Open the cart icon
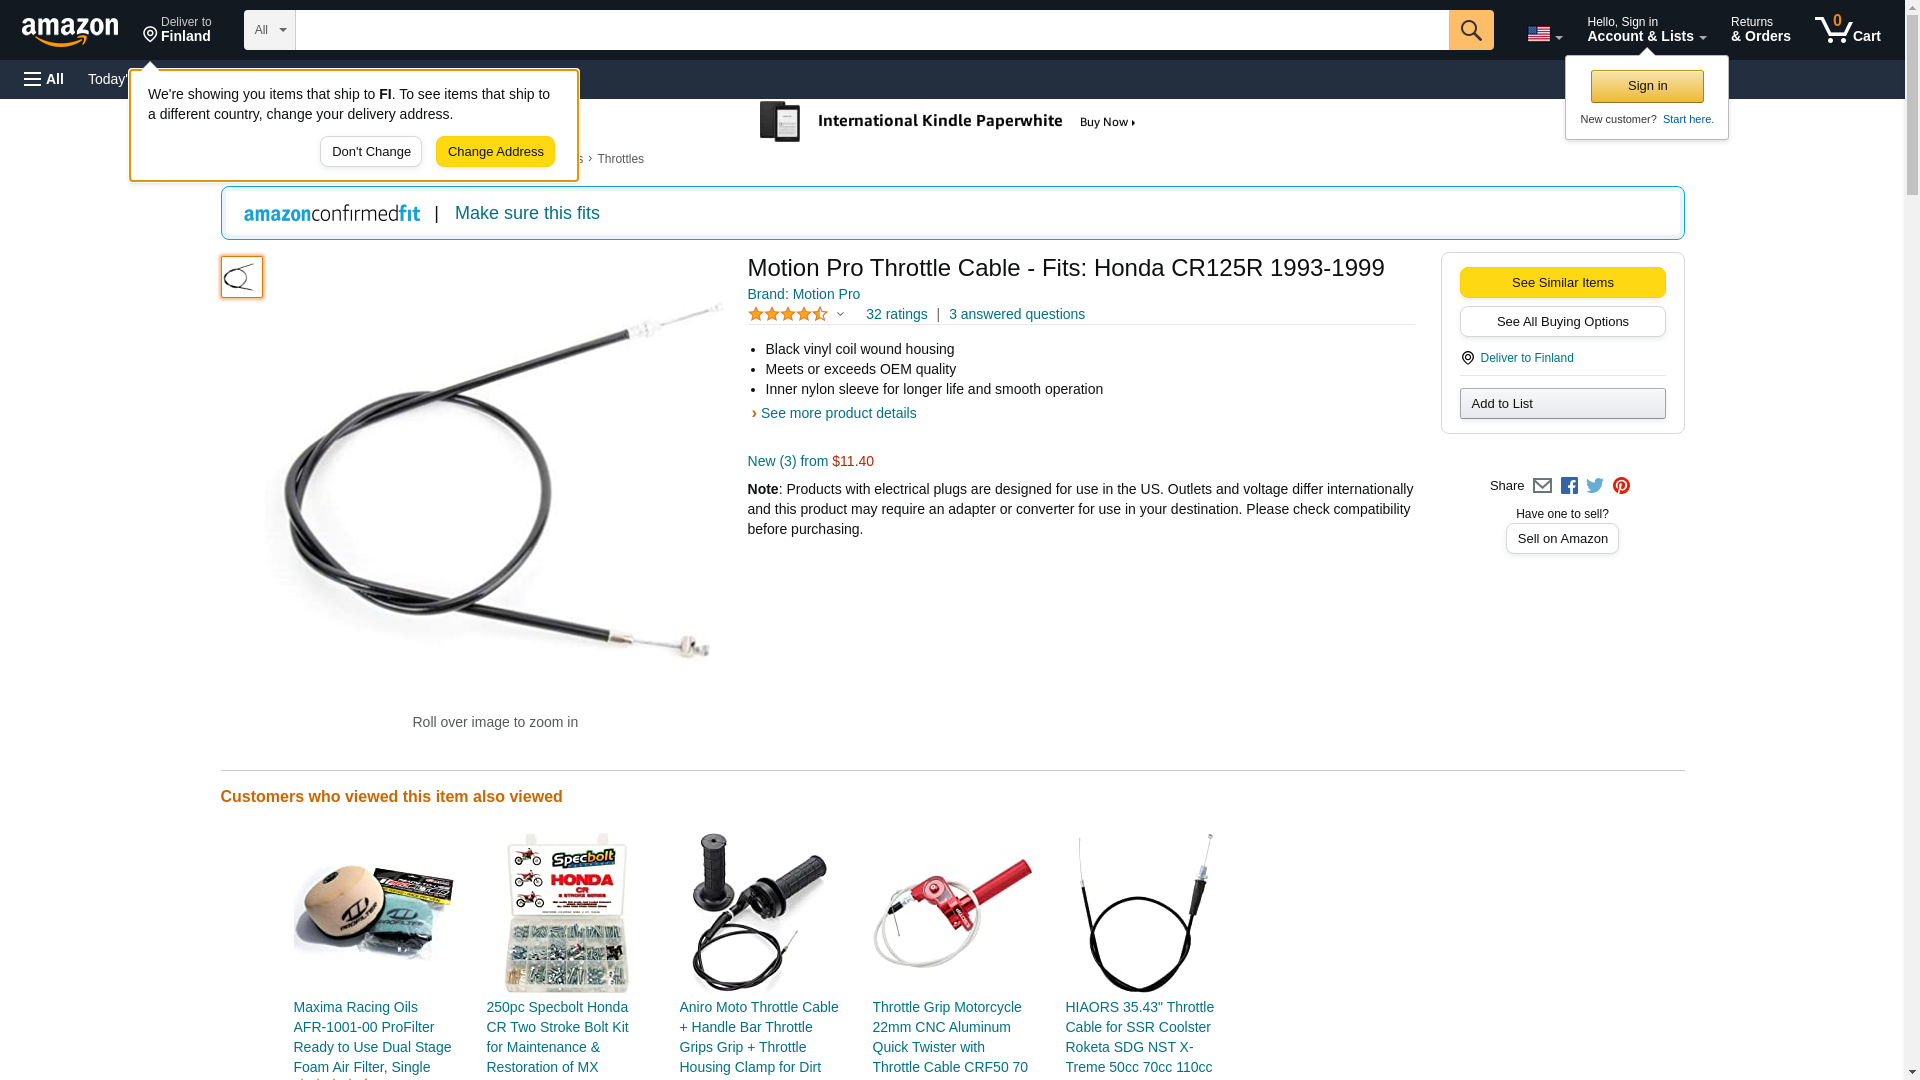The image size is (1920, 1080). pos(1847,30)
